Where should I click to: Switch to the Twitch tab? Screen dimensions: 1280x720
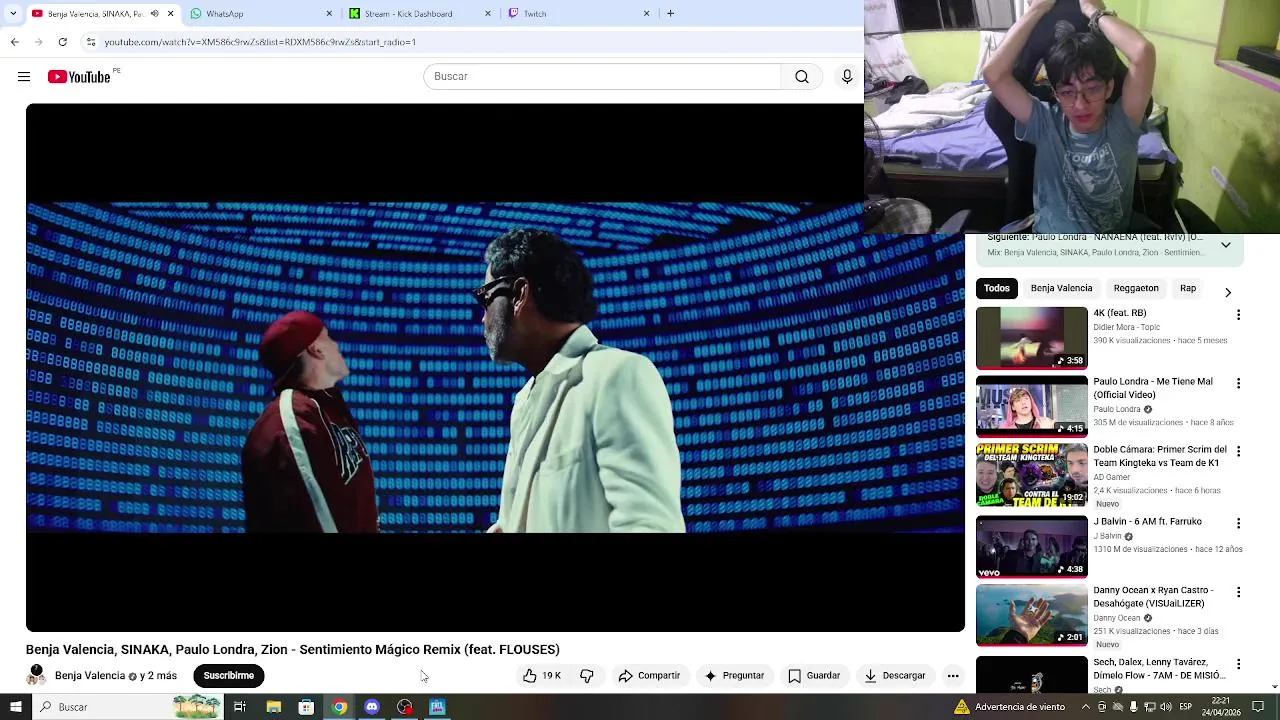coord(577,14)
